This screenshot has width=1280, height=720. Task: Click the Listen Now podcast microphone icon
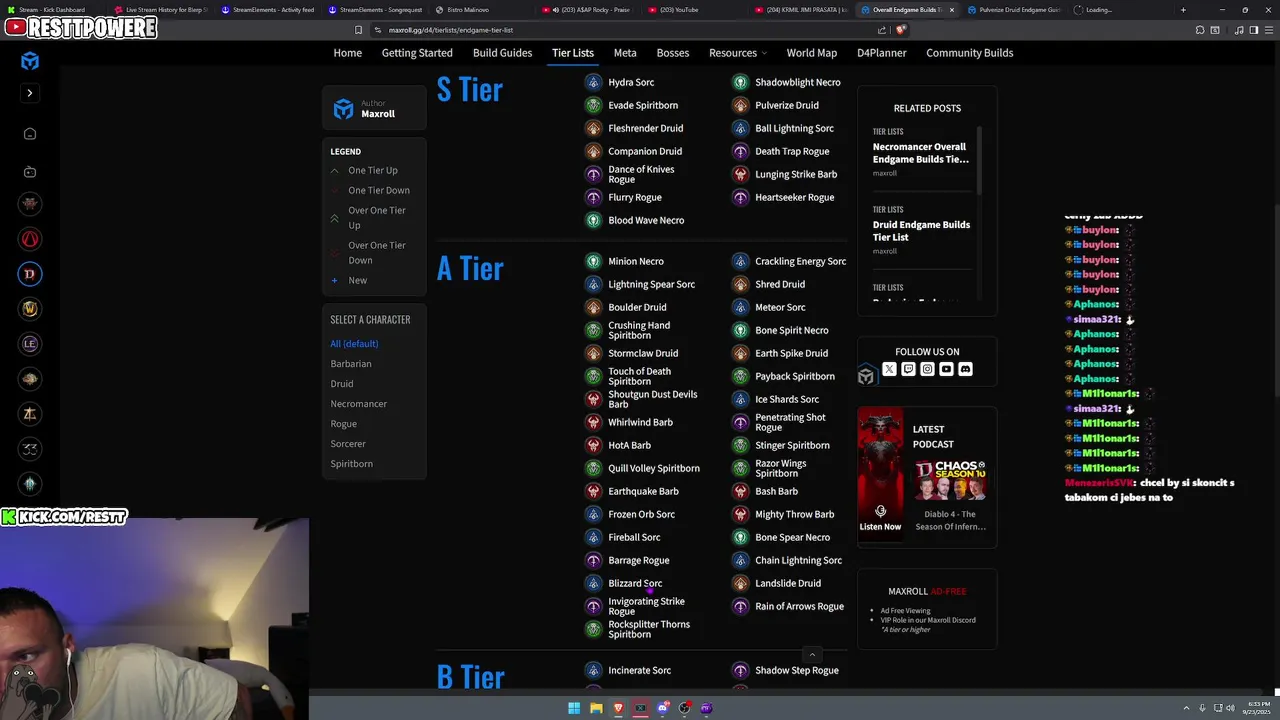click(880, 511)
